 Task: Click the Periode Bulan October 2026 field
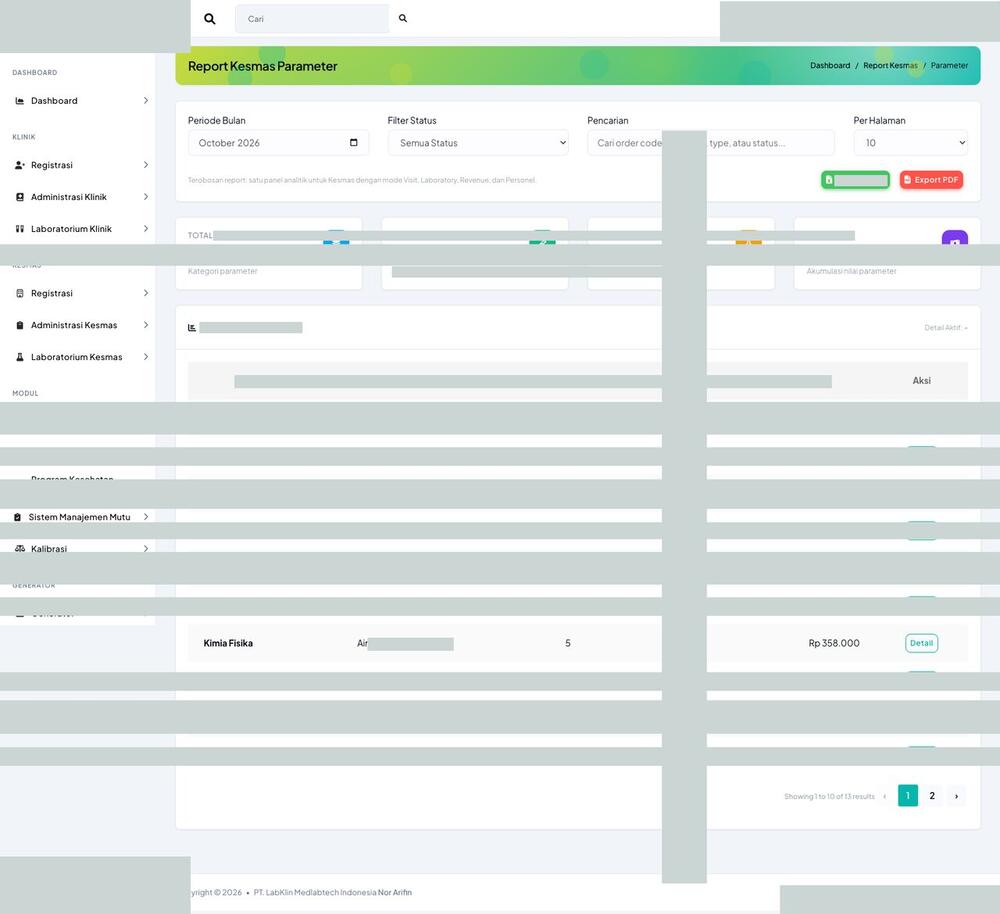278,143
